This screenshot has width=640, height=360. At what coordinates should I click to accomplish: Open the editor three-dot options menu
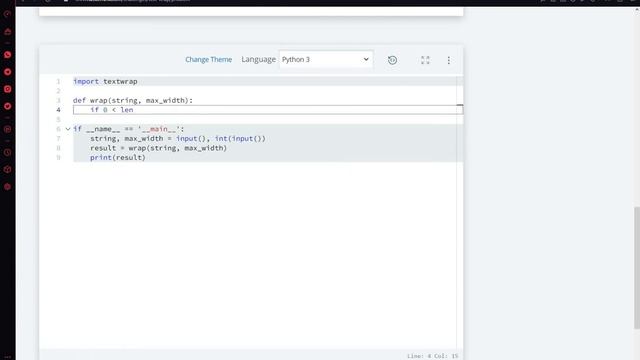449,60
